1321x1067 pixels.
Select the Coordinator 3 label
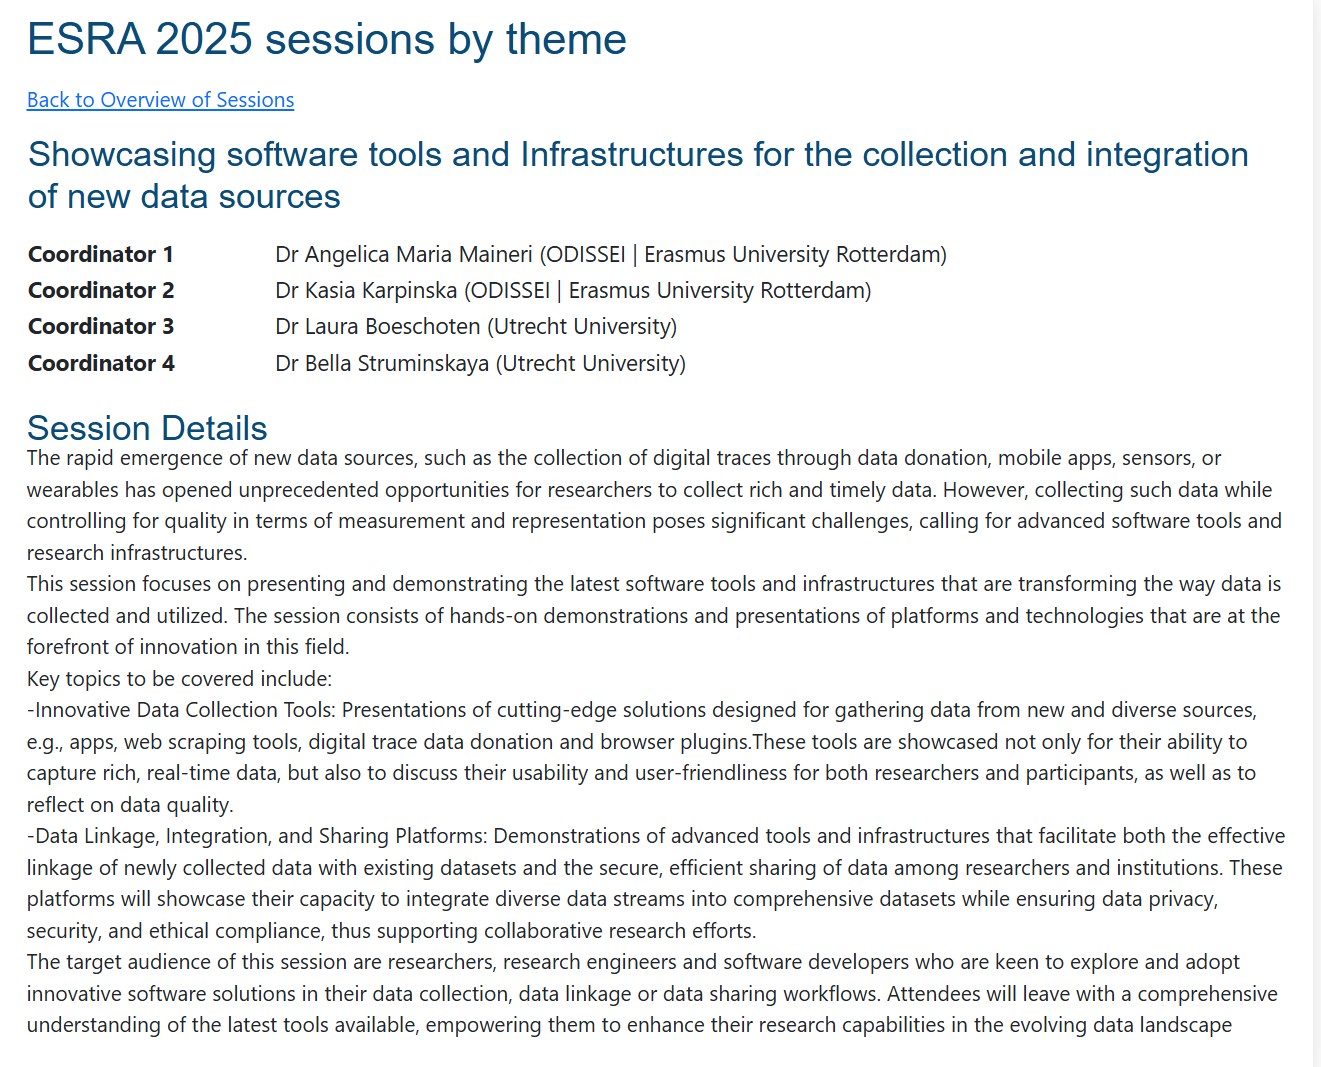(x=101, y=326)
